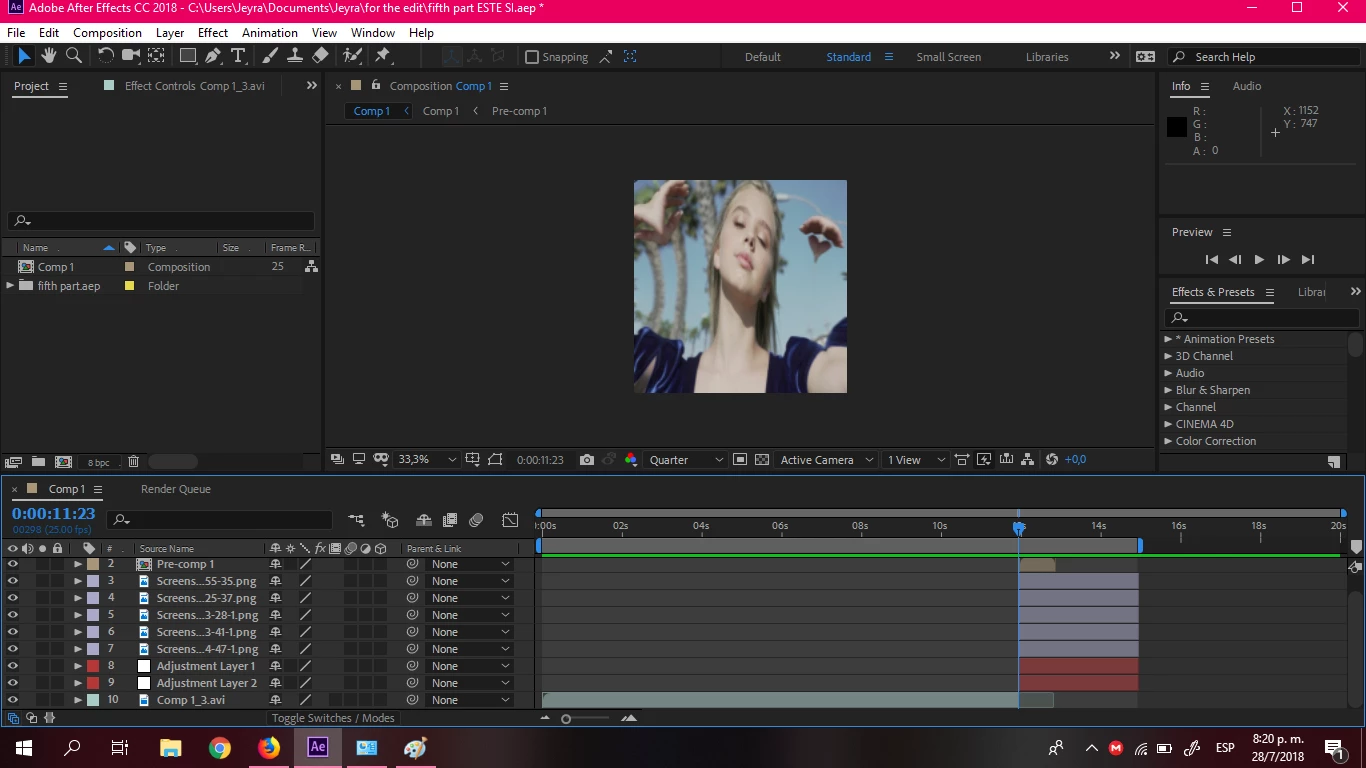
Task: Open the Composition menu
Action: [107, 33]
